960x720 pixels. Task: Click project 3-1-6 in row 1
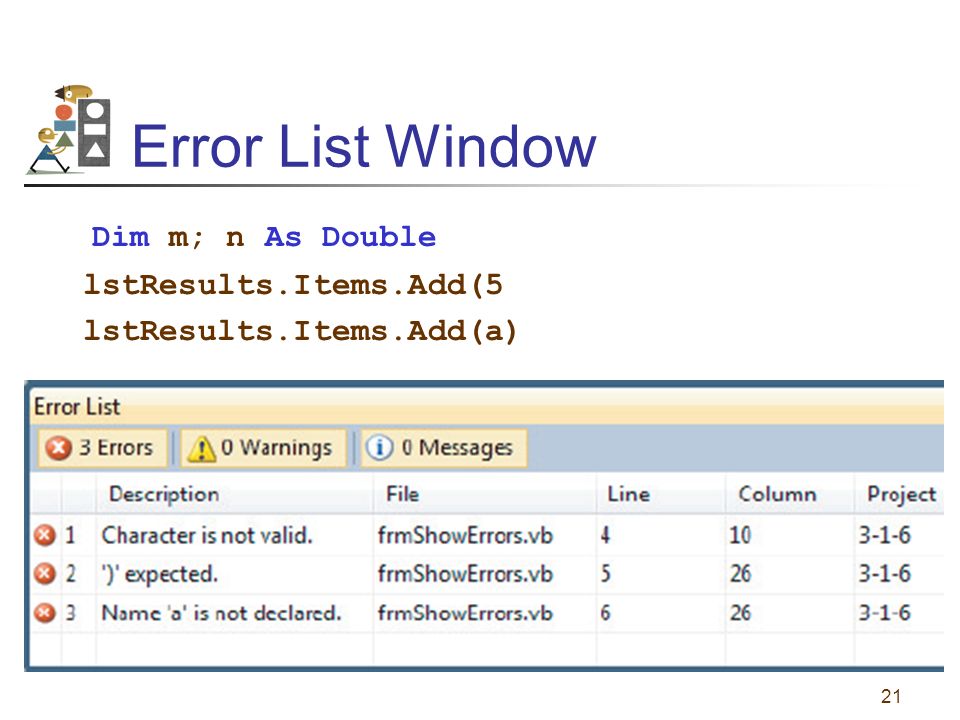point(884,535)
